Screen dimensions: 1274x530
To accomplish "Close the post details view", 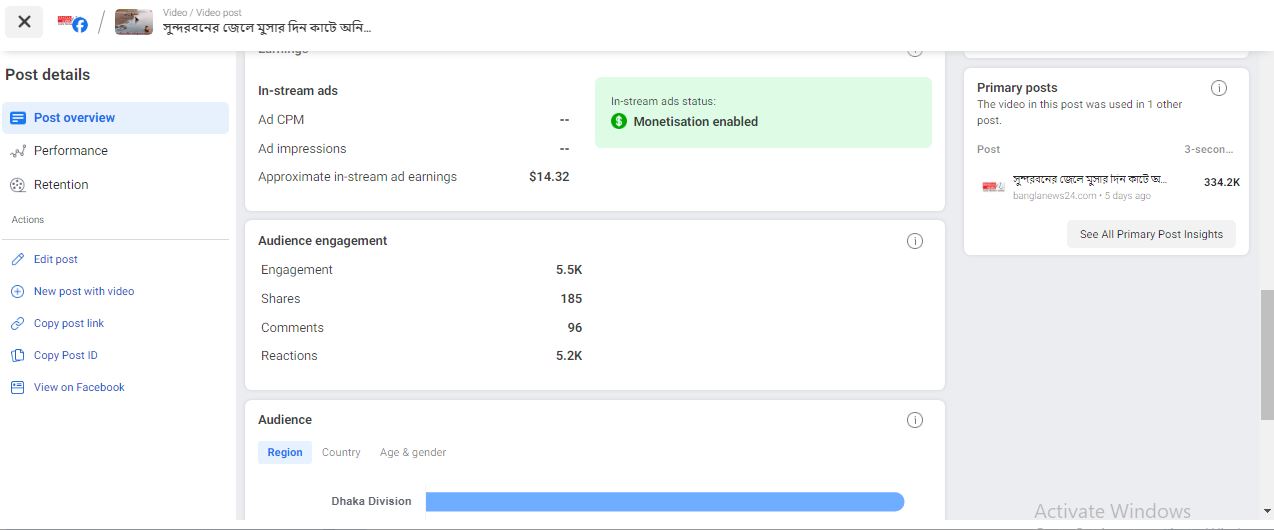I will point(24,22).
